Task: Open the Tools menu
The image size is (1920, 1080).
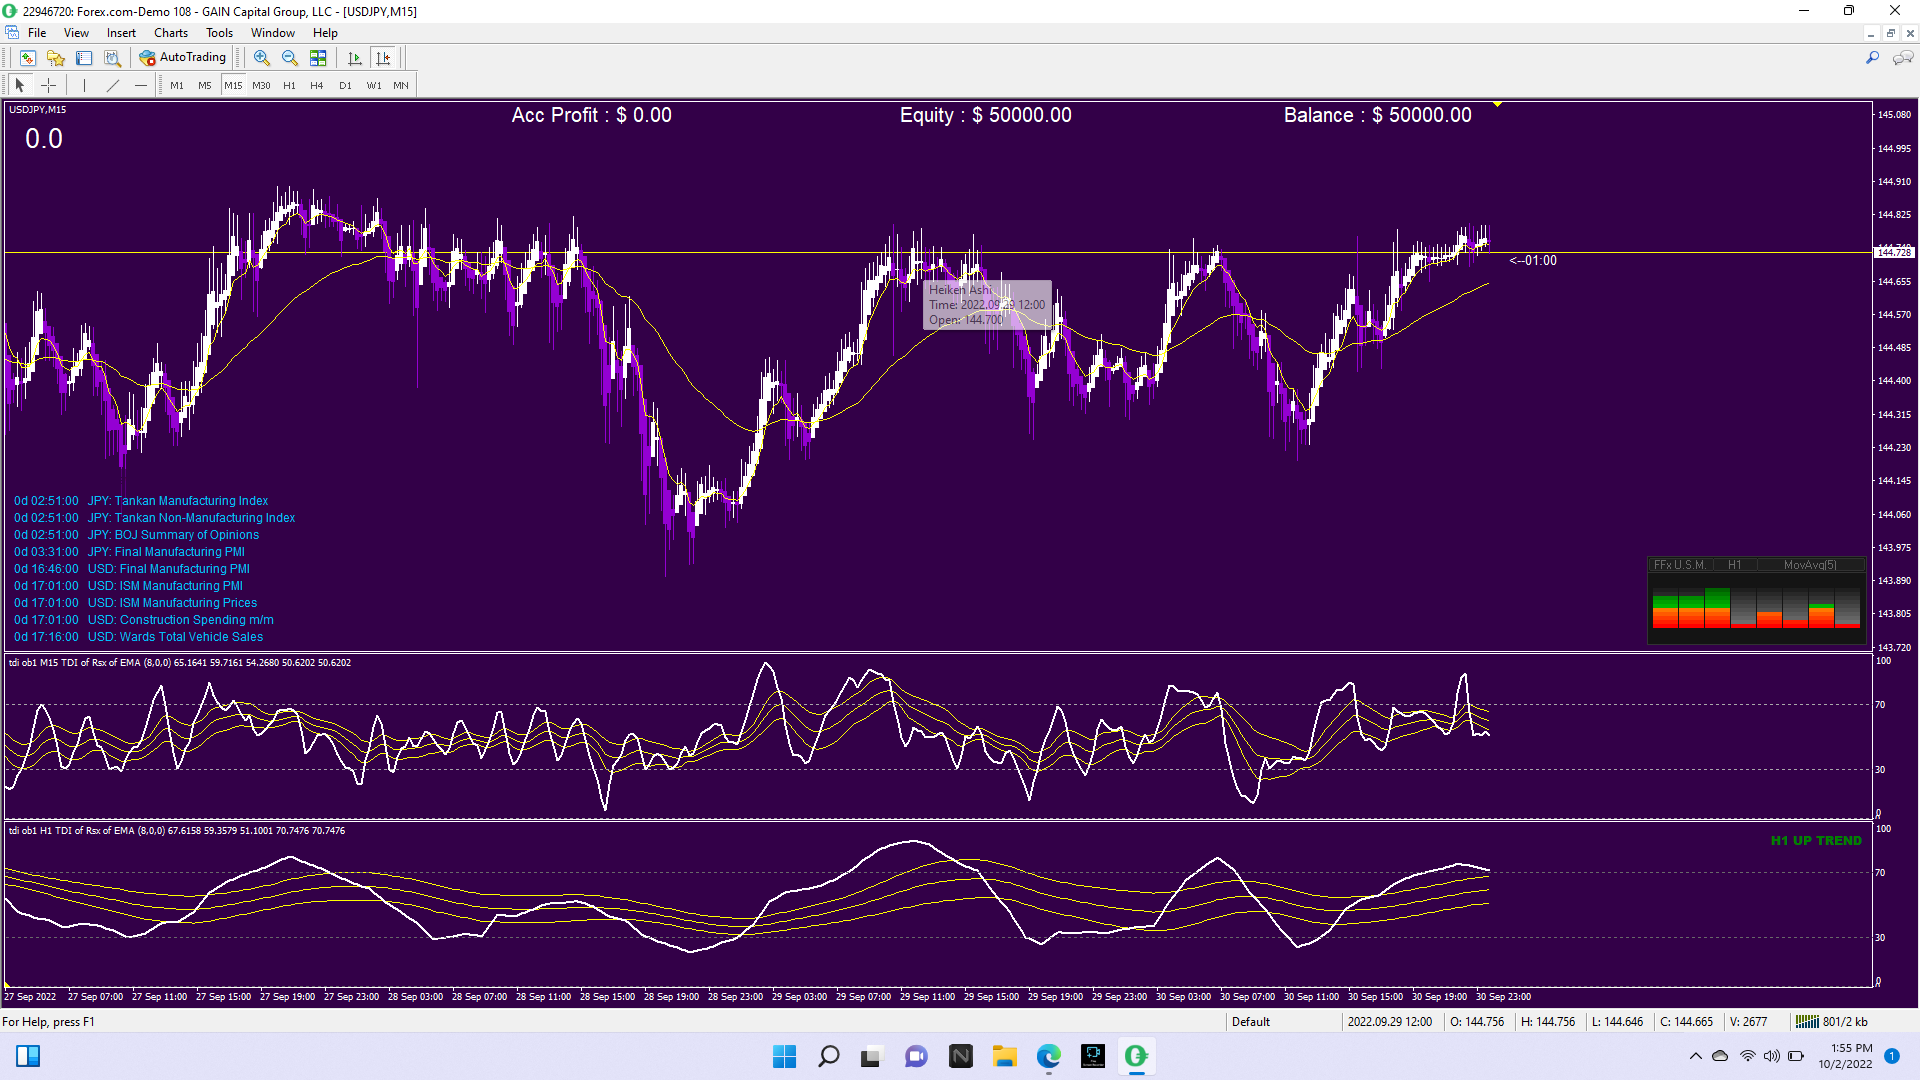Action: point(219,33)
